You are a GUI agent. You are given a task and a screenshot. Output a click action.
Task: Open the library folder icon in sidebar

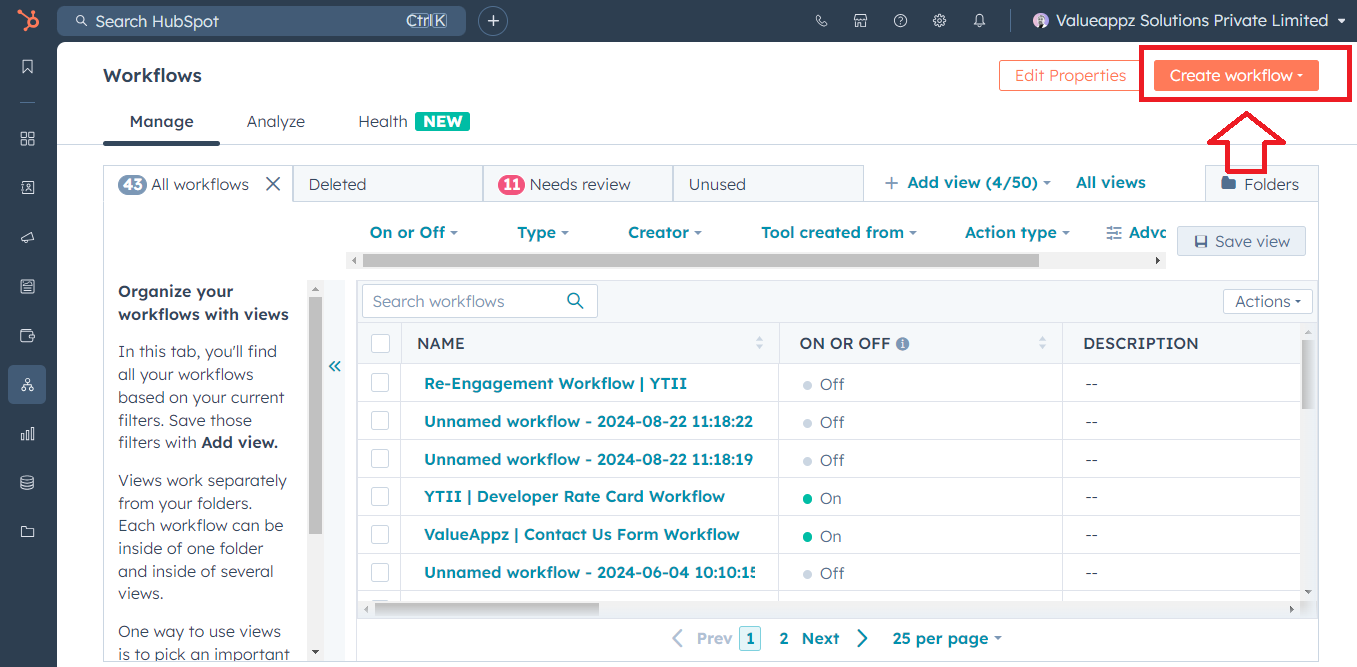[x=27, y=532]
